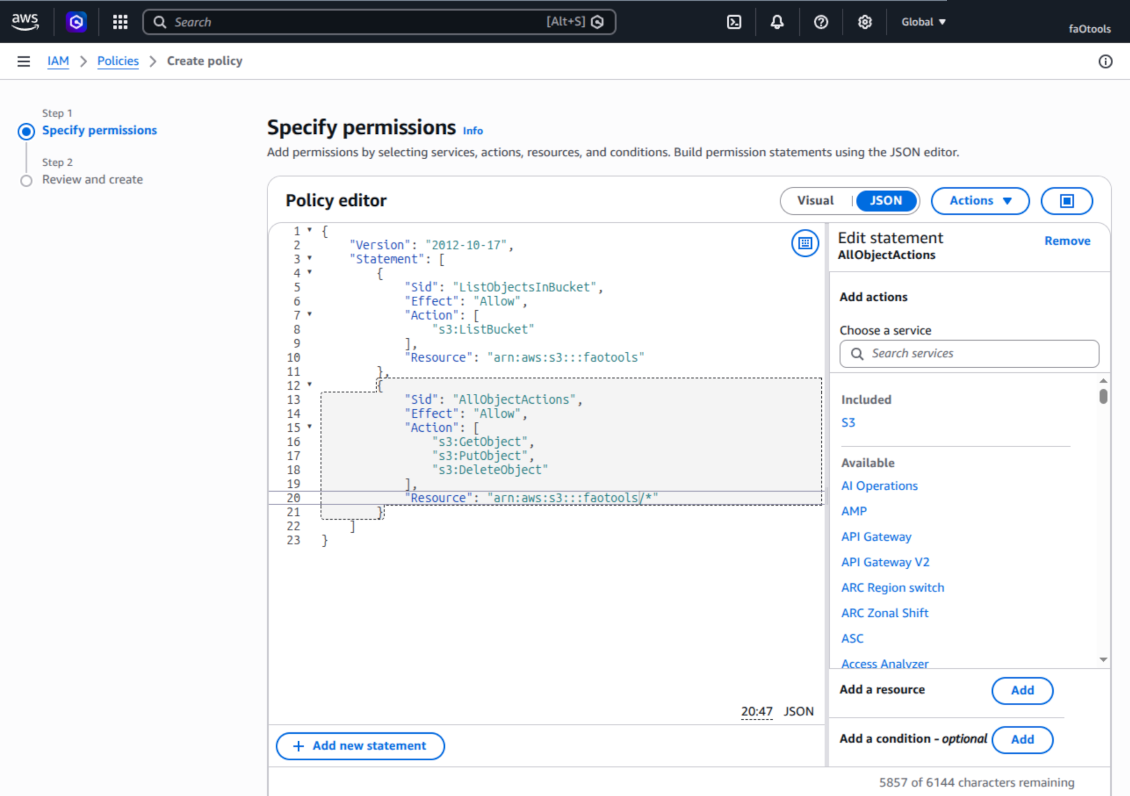This screenshot has height=796, width=1130.
Task: Click the services list scrollbar thumb
Action: point(1103,396)
